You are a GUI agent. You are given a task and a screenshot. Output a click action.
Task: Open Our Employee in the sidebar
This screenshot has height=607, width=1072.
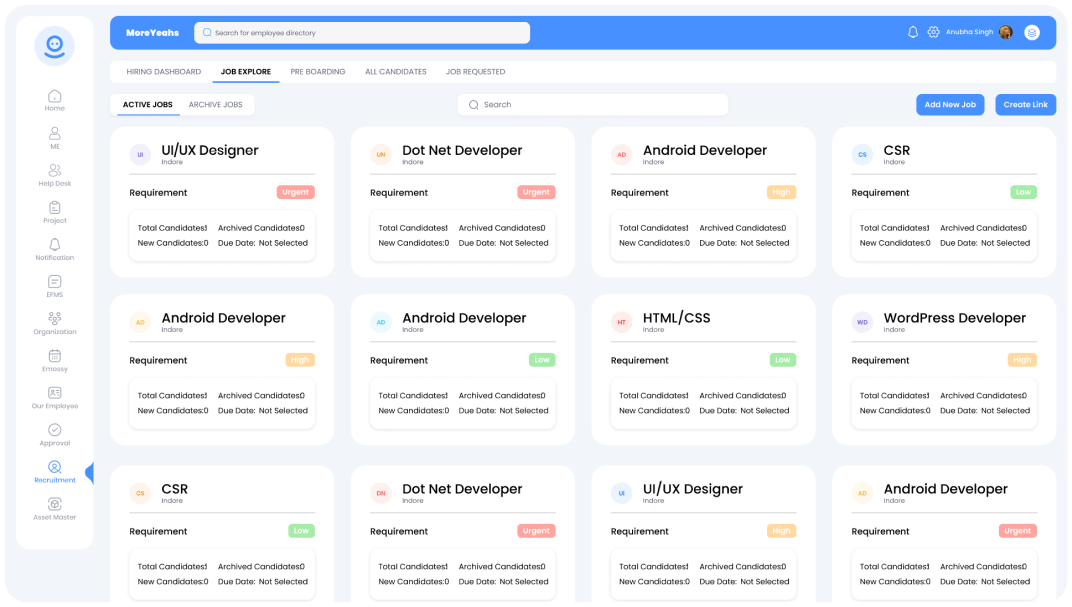54,393
